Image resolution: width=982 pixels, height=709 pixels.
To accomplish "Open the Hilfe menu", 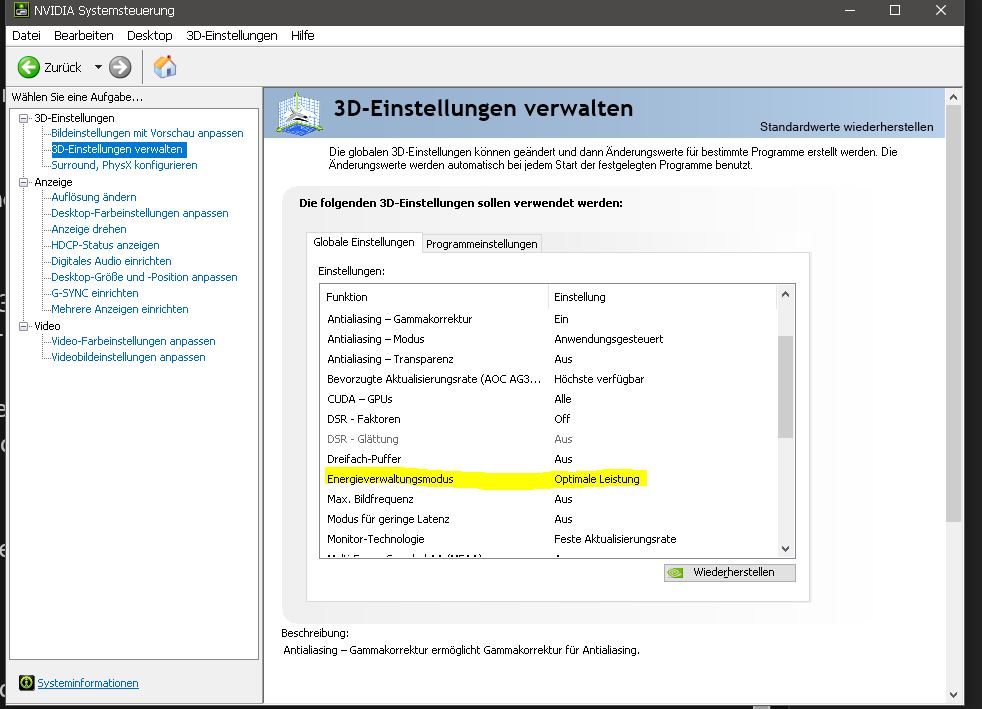I will coord(302,36).
